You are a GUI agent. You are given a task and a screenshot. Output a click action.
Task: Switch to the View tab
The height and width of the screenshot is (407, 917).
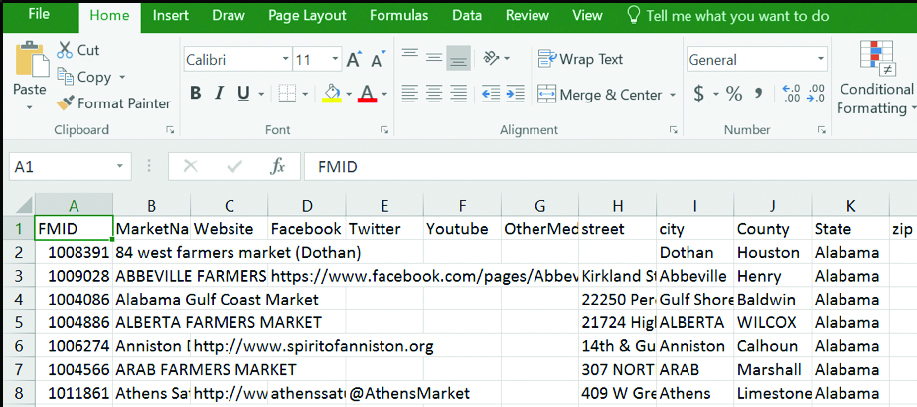tap(587, 16)
